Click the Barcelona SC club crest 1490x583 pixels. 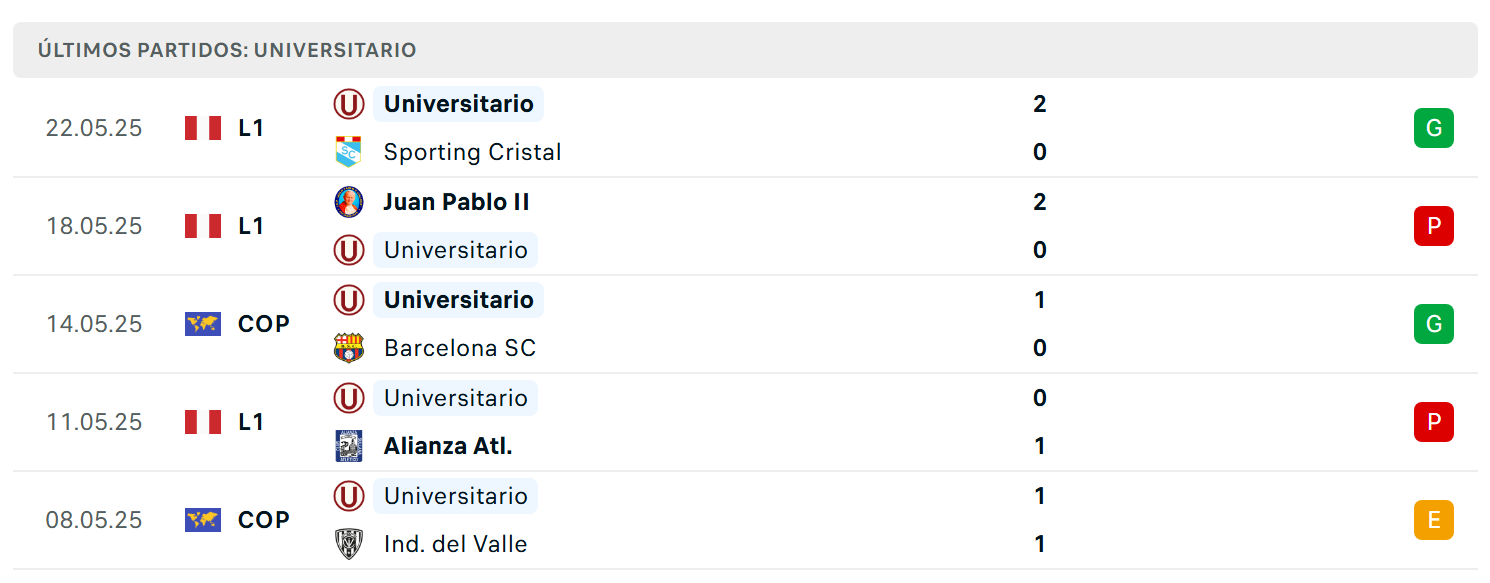[348, 348]
